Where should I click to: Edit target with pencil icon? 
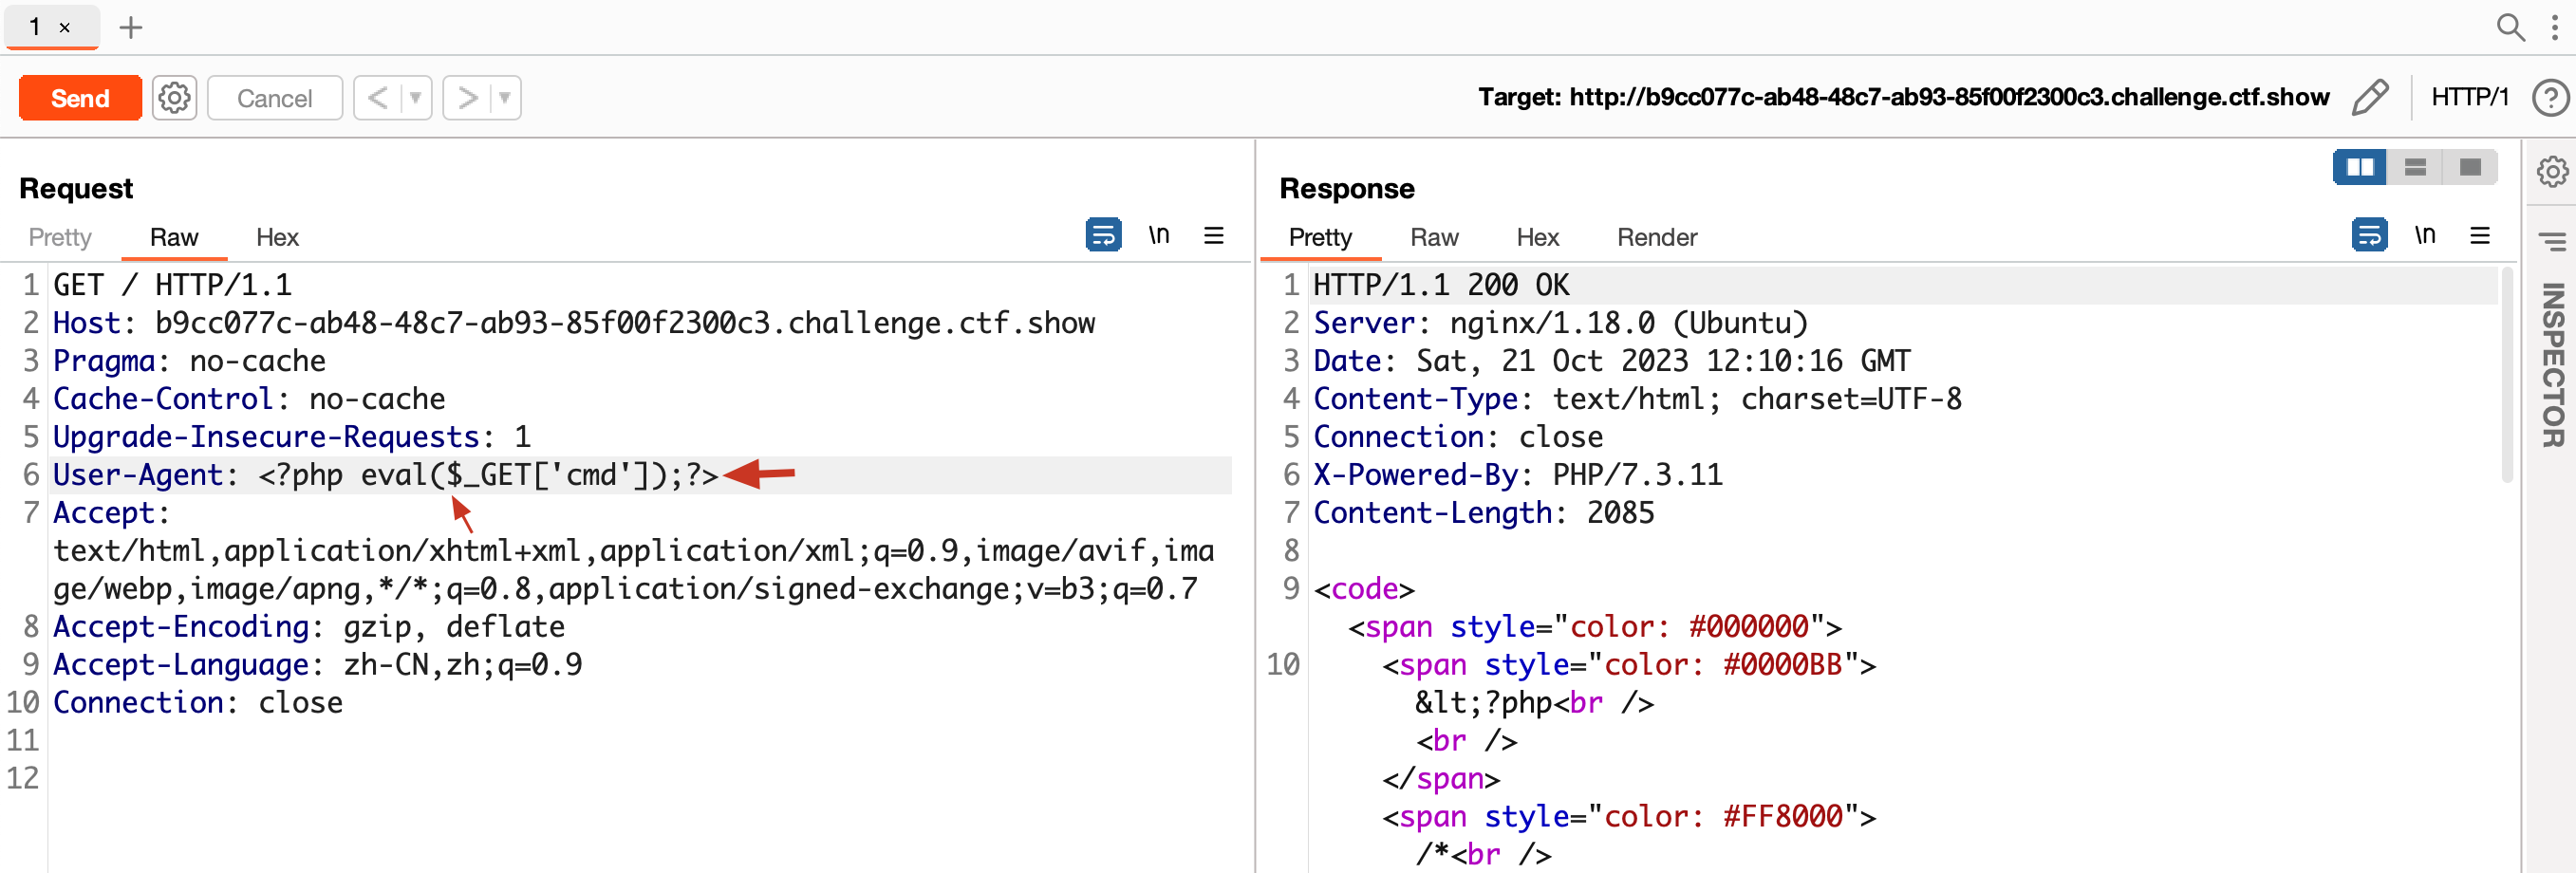point(2370,97)
